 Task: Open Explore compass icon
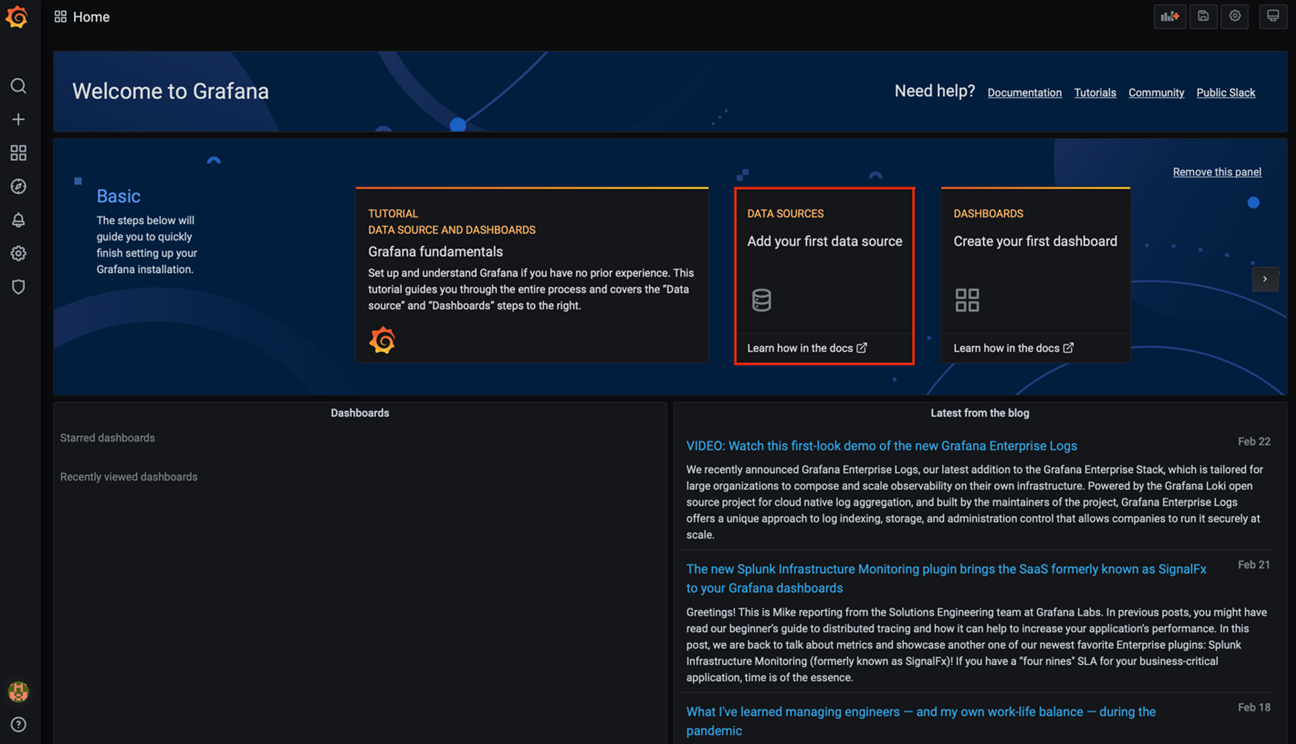[x=18, y=186]
